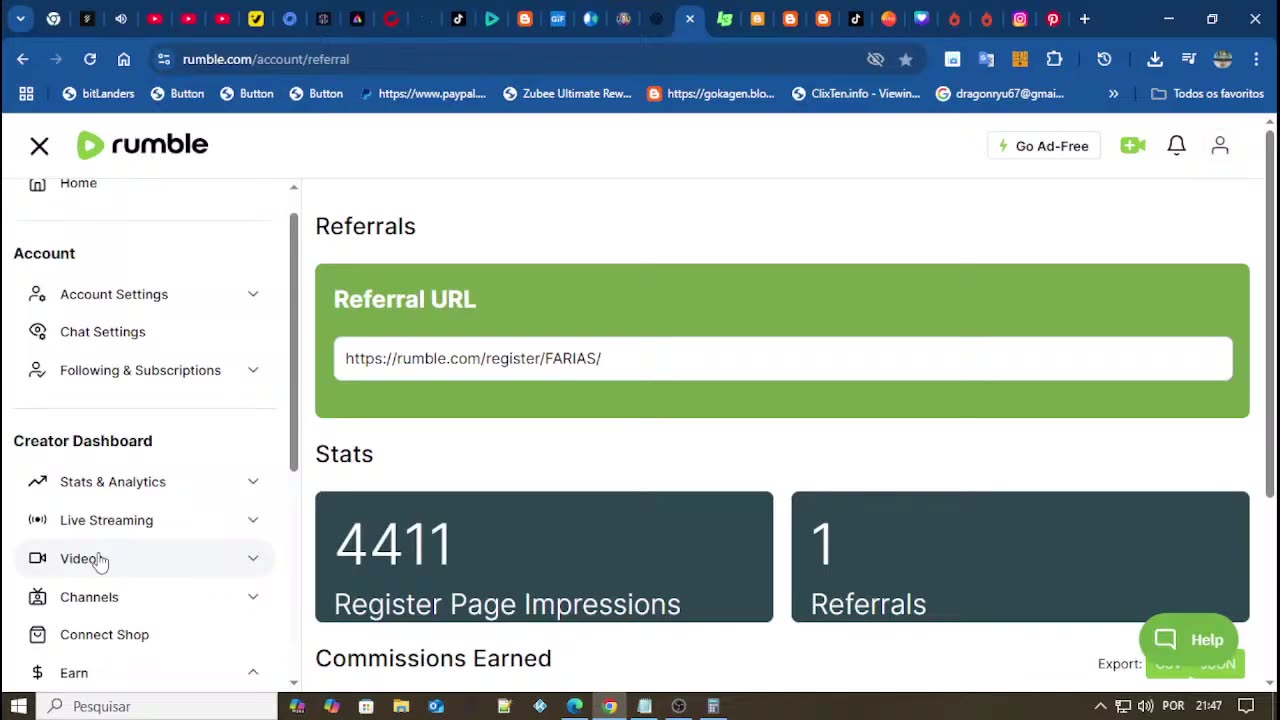1280x720 pixels.
Task: Click the green upload video camera icon
Action: (x=1133, y=146)
